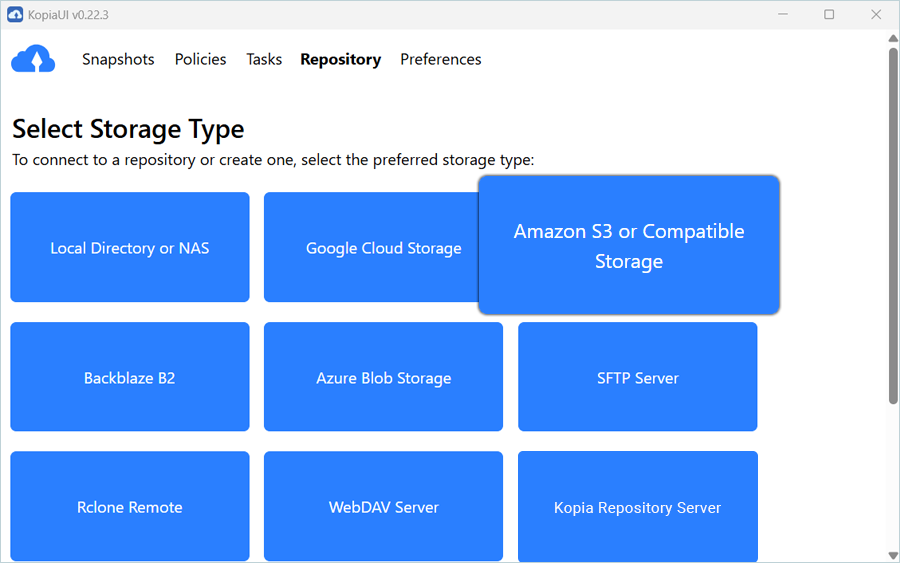
Task: Select Azure Blob Storage option
Action: click(x=383, y=378)
